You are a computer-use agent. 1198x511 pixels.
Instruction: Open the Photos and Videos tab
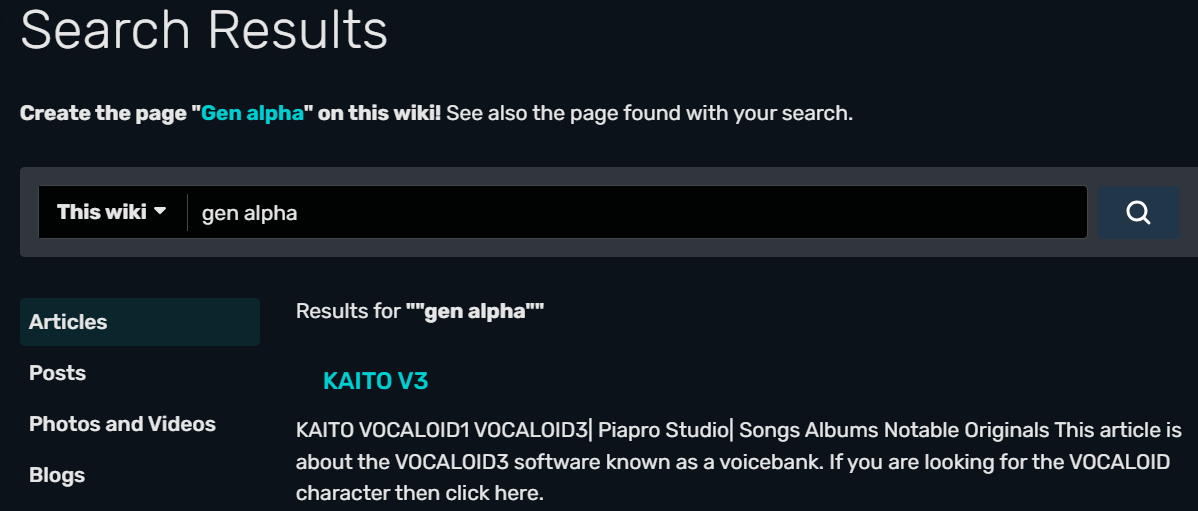122,424
